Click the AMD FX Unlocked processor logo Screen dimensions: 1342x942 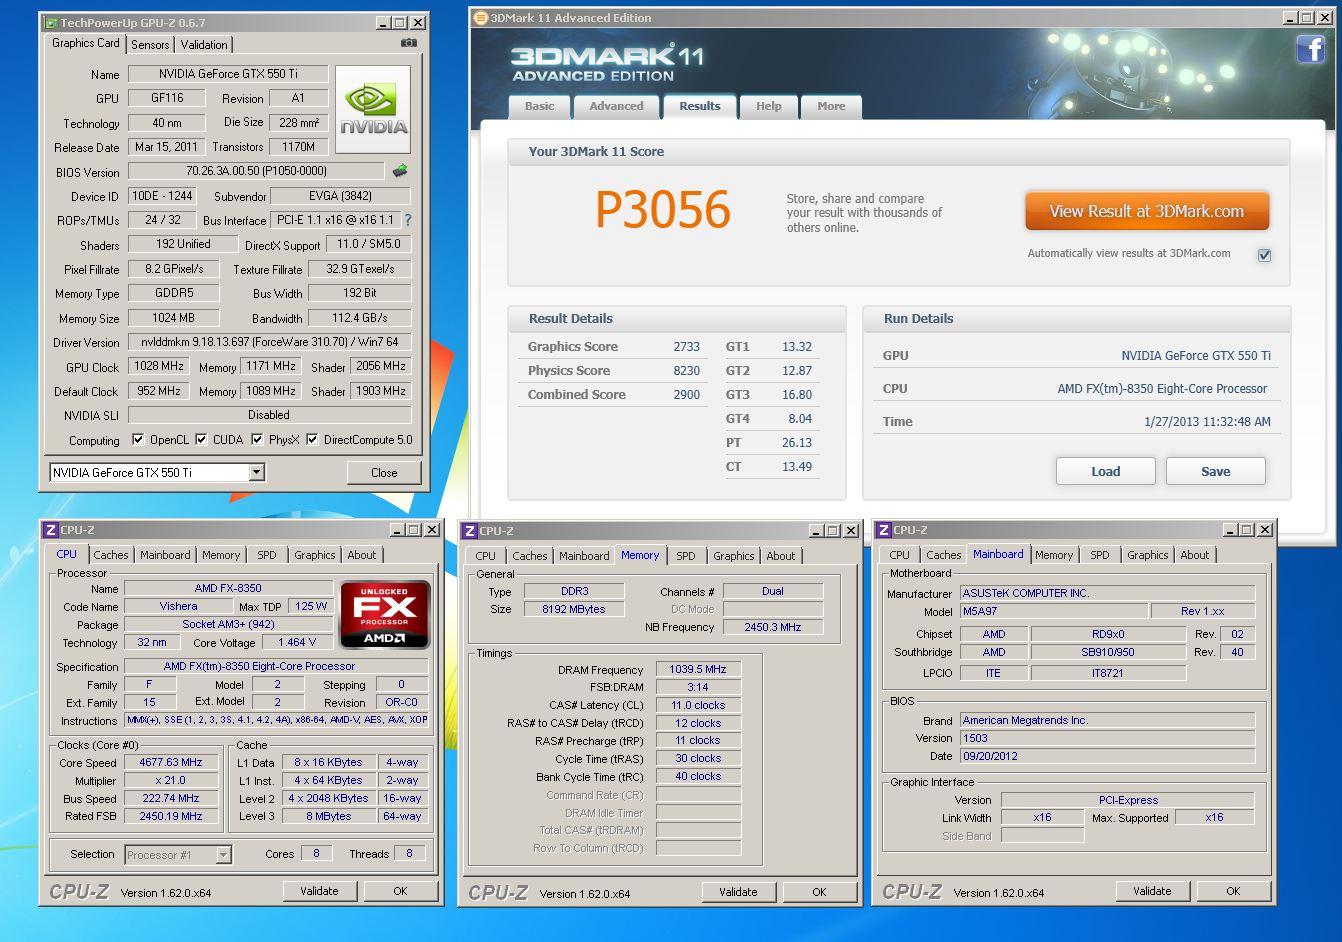pos(385,614)
